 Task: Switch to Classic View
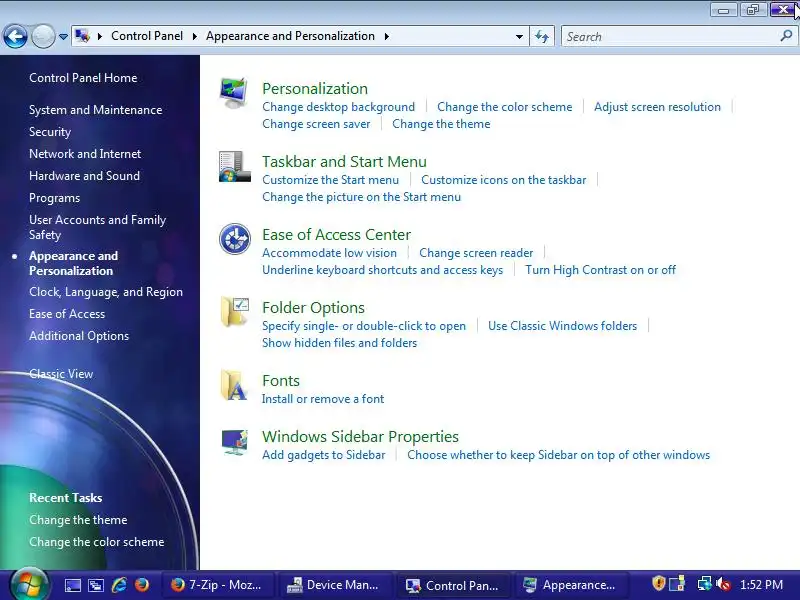click(61, 374)
